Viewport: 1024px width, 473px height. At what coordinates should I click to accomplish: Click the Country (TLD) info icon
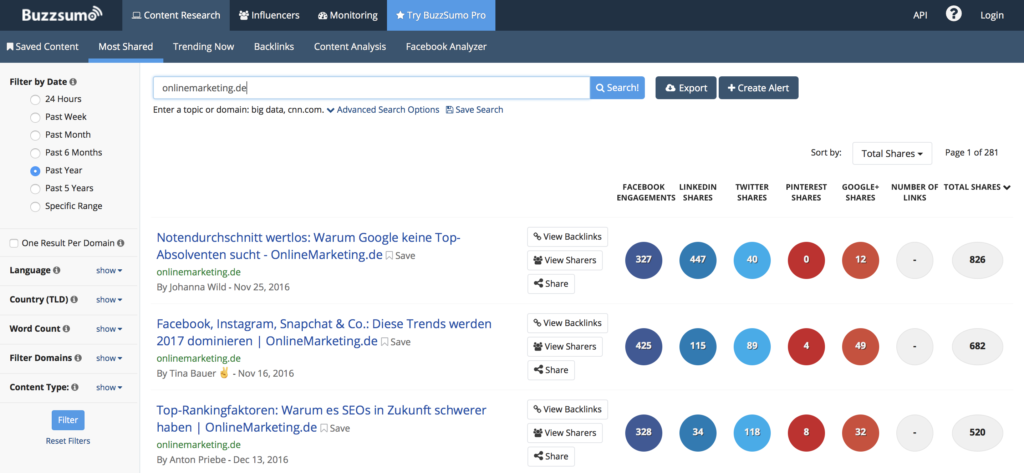click(x=74, y=300)
